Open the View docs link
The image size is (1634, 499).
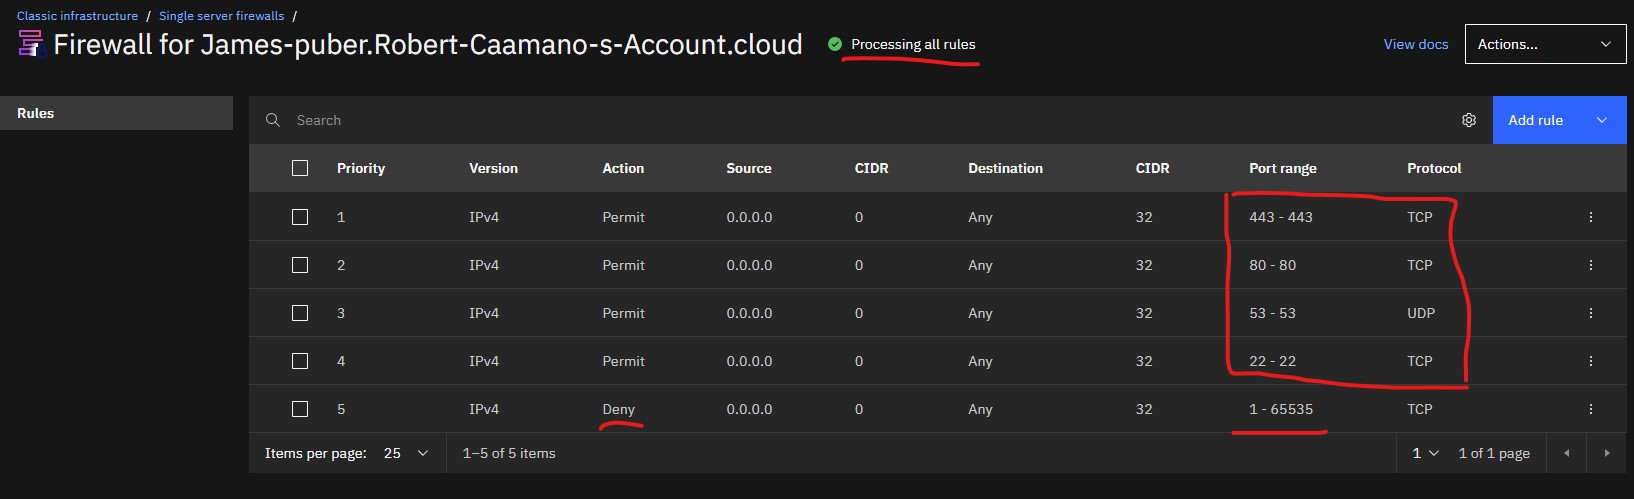click(x=1415, y=44)
